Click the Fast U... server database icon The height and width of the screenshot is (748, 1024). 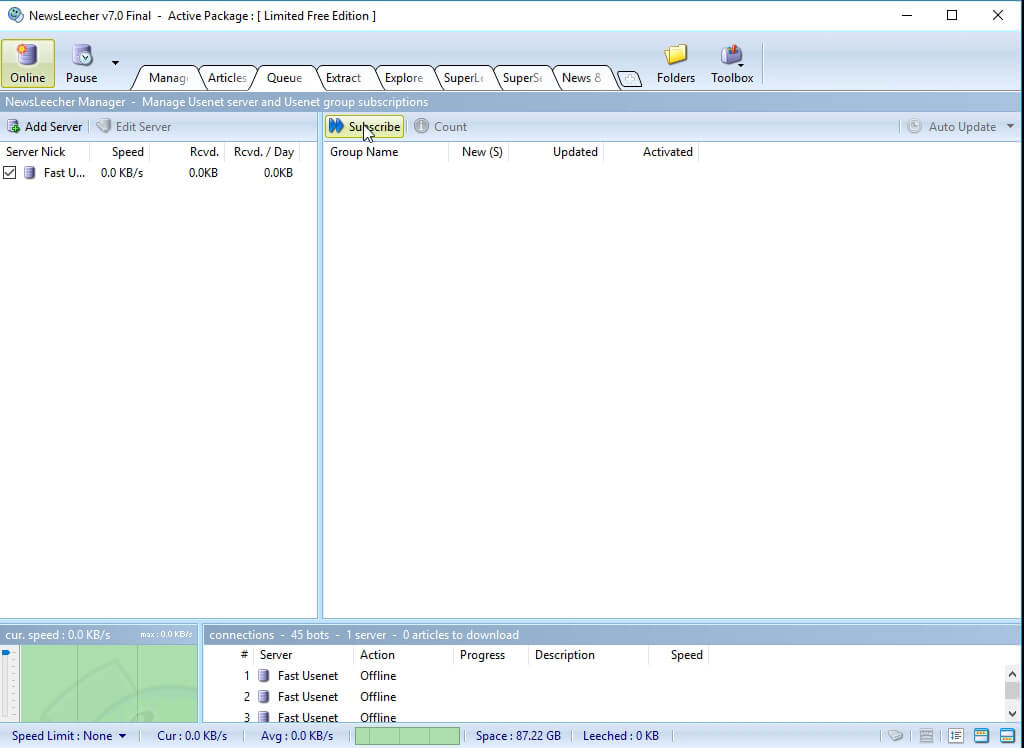pyautogui.click(x=29, y=172)
